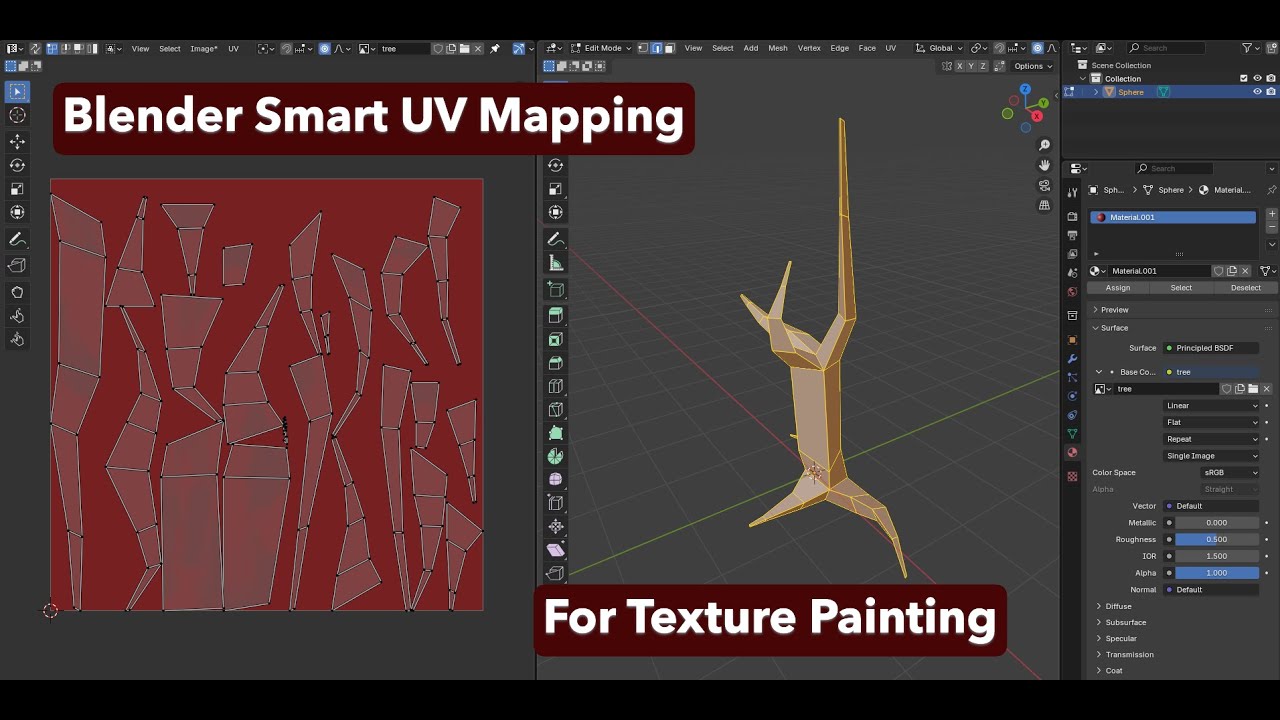Select the UV editor Annotate tool
The image size is (1280, 720).
[x=17, y=240]
